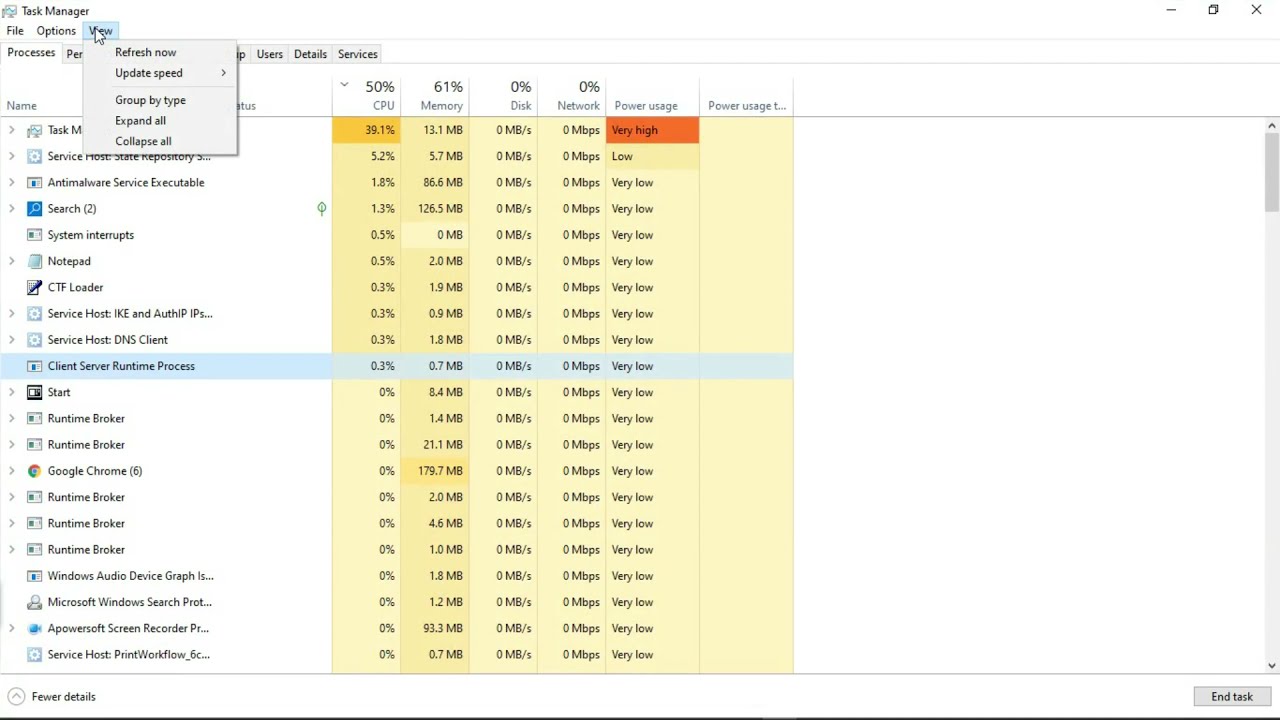Image resolution: width=1280 pixels, height=720 pixels.
Task: Click the System interrupts icon
Action: click(x=35, y=235)
